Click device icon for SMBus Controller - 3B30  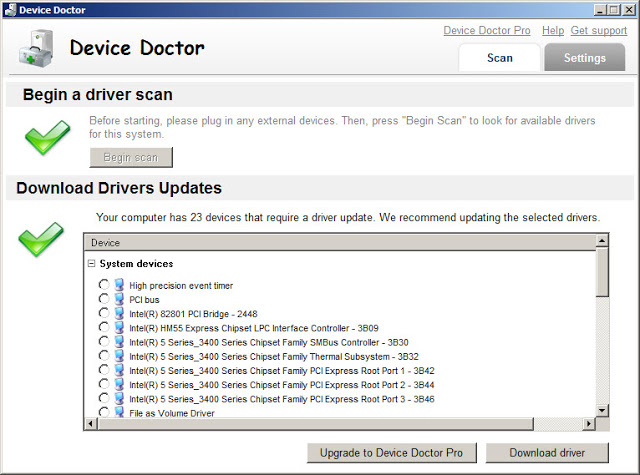[x=119, y=342]
